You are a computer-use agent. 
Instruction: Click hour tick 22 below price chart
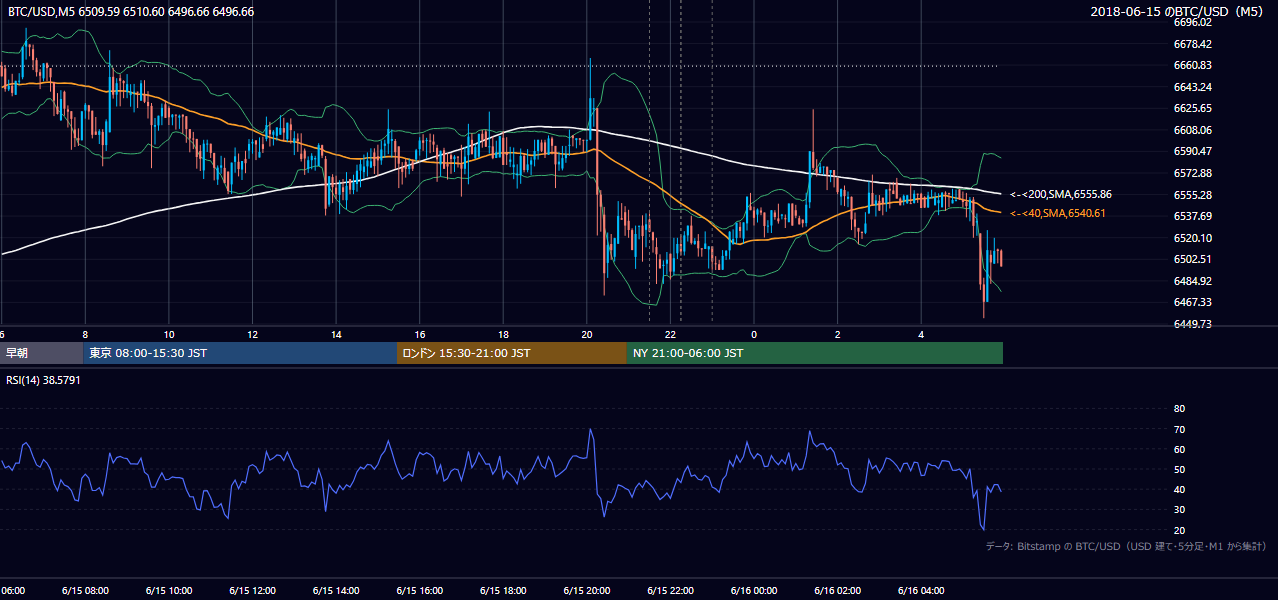click(671, 334)
